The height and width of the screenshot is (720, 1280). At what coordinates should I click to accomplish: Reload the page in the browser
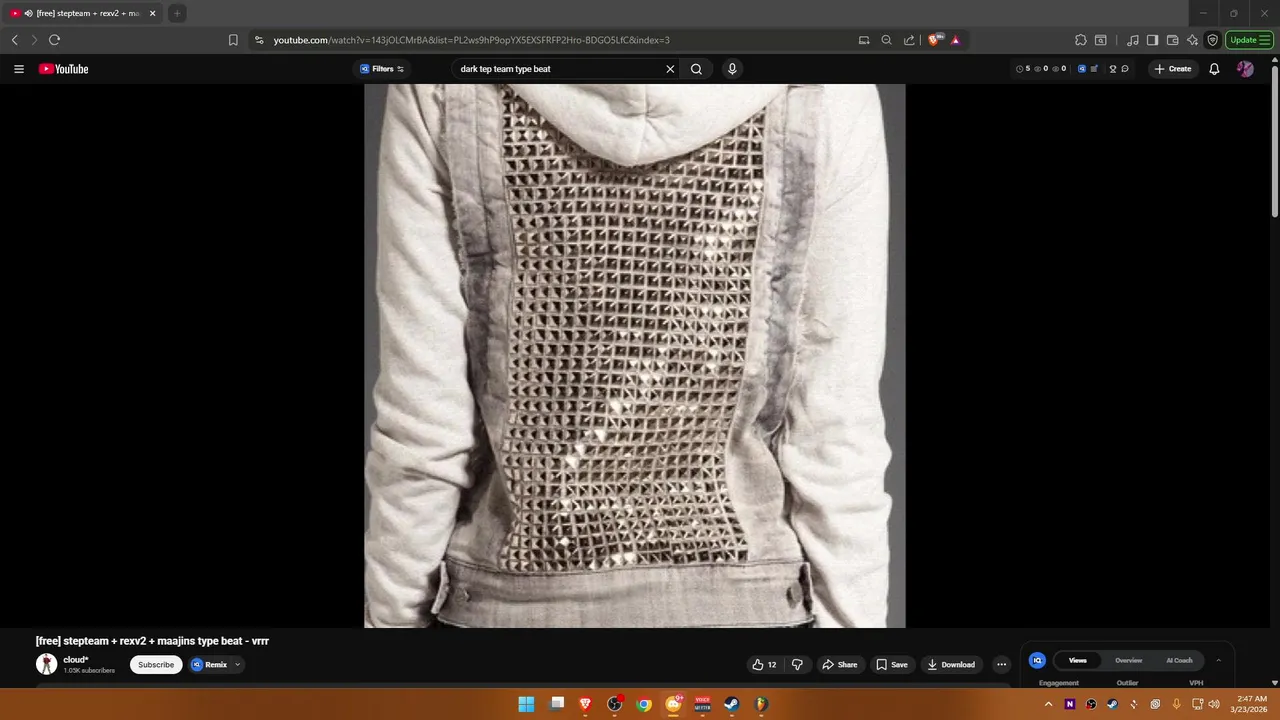tap(54, 40)
